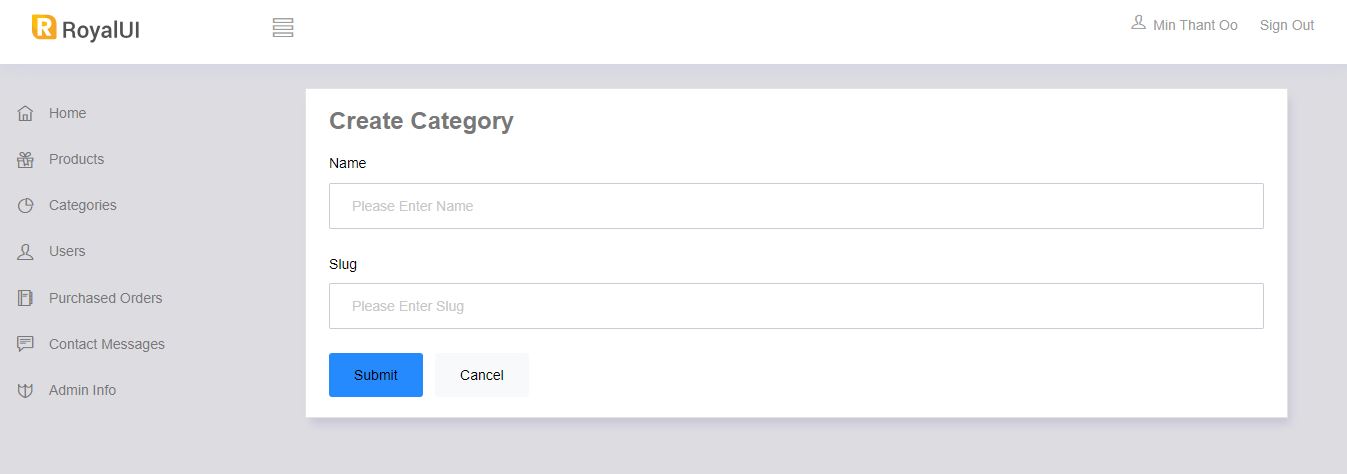Toggle the sidebar hamburger menu icon
Screen dimensions: 1347x474
(283, 28)
